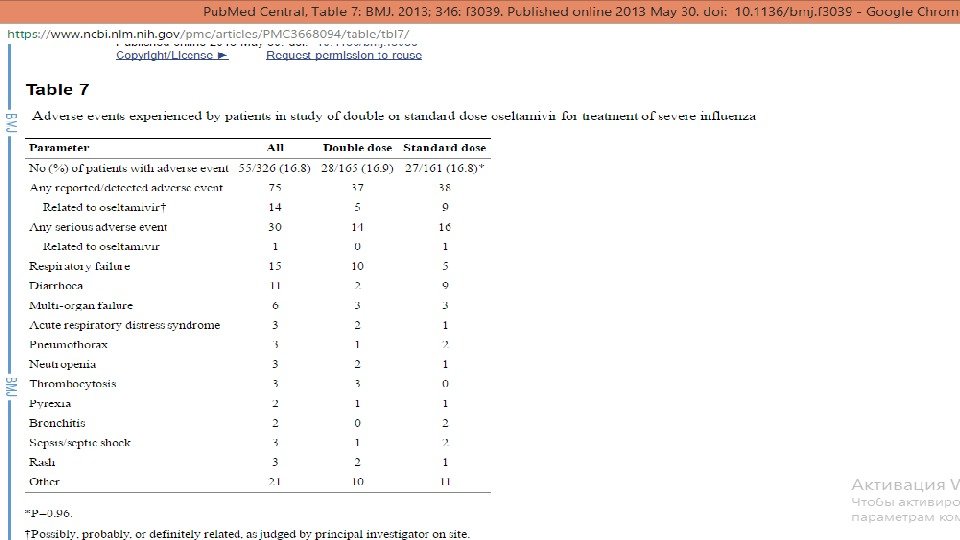Click 'Respiratory failure' row label
The image size is (960, 540).
click(80, 266)
